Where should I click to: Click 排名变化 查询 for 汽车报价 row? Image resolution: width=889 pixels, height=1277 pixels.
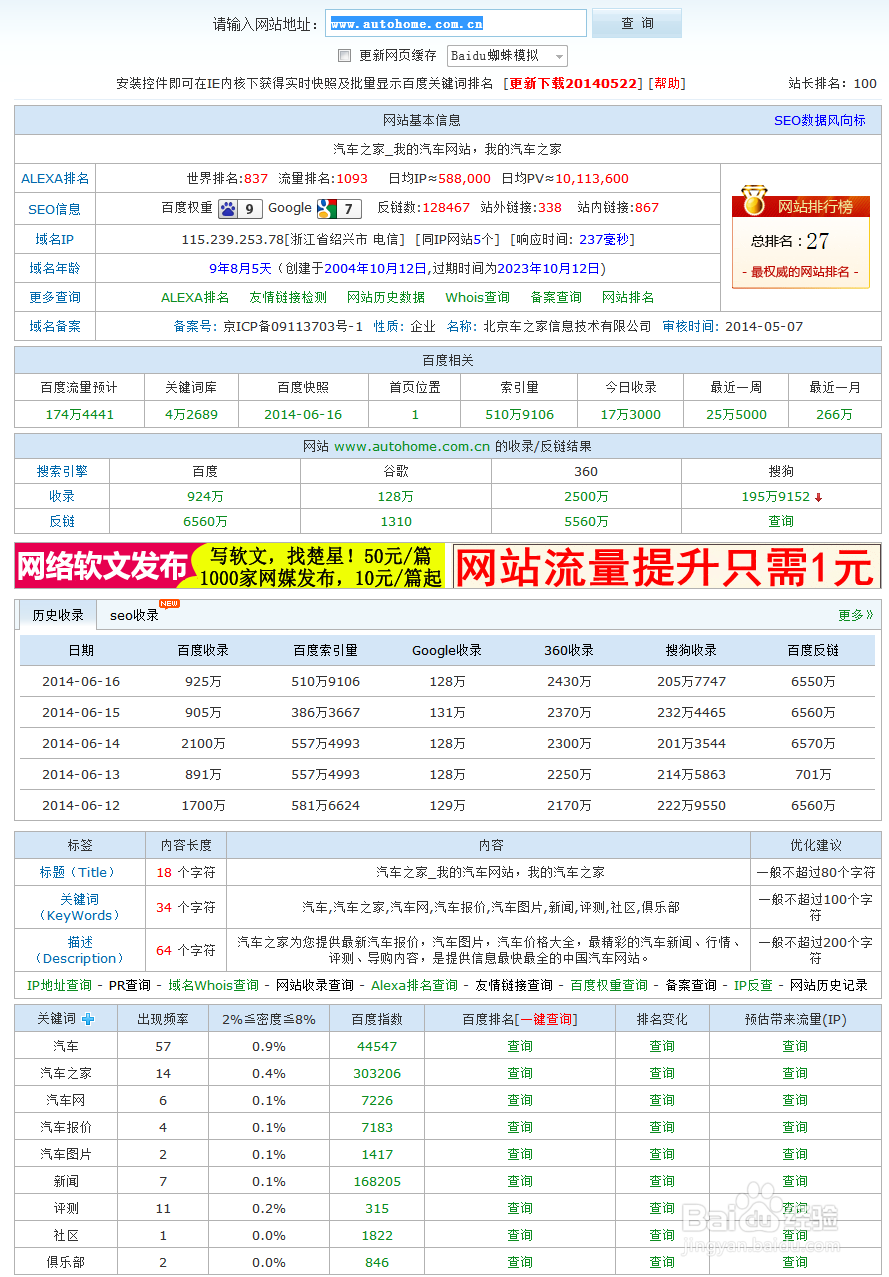662,1128
